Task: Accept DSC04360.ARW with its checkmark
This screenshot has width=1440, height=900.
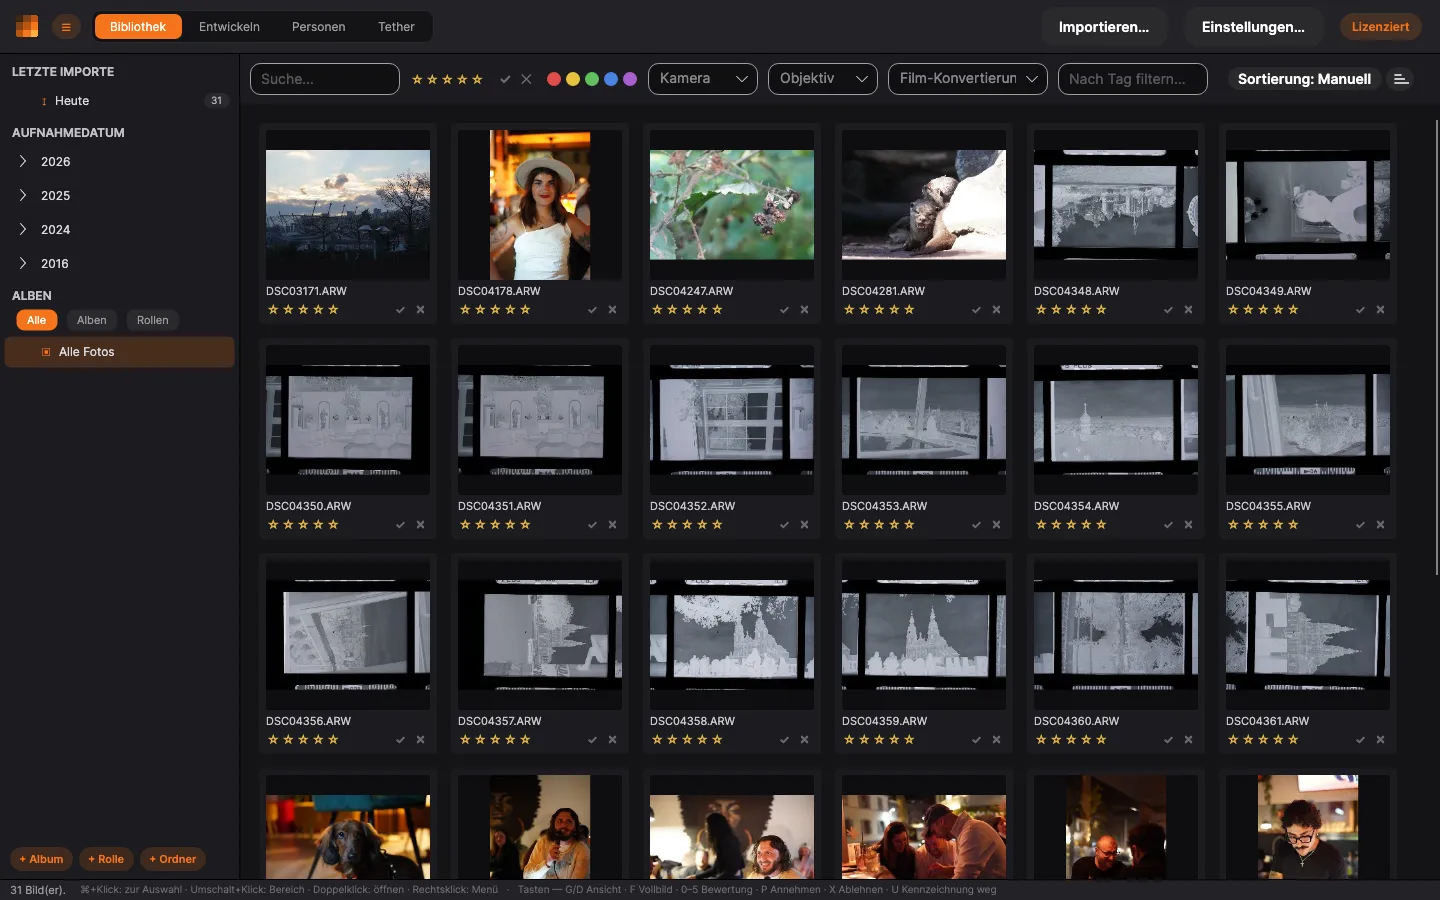Action: 1168,740
